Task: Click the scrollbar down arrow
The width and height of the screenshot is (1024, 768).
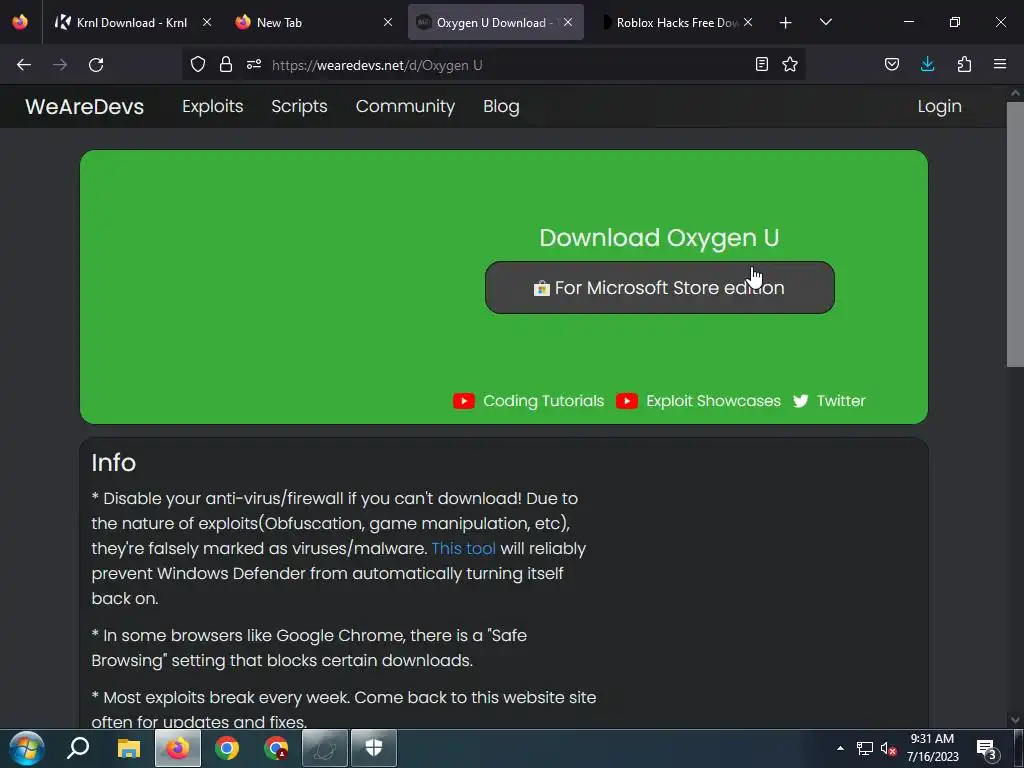Action: coord(1015,720)
